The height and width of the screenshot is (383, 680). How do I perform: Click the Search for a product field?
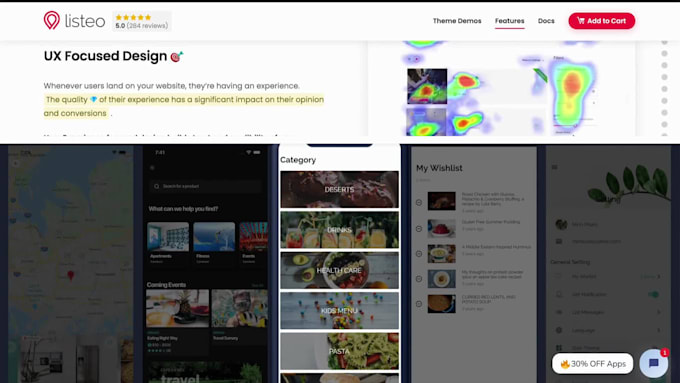pos(206,186)
